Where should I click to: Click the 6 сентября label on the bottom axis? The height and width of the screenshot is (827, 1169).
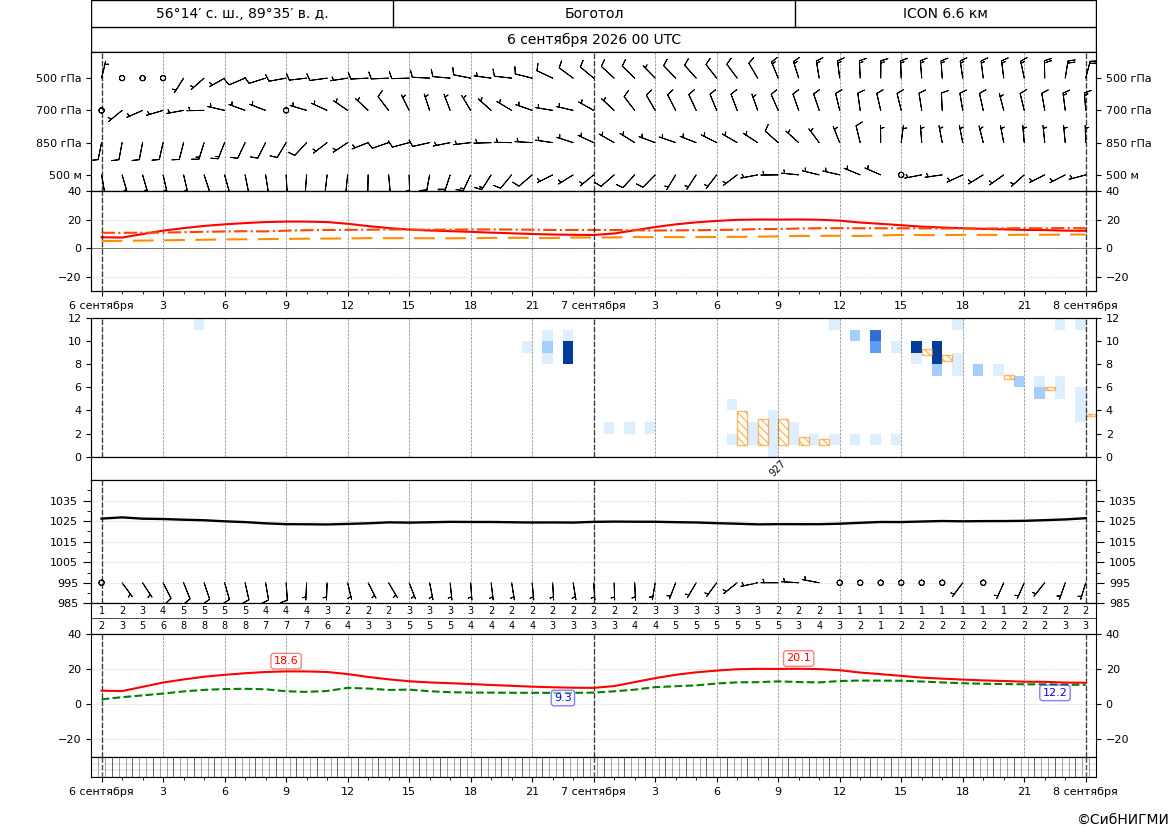101,791
